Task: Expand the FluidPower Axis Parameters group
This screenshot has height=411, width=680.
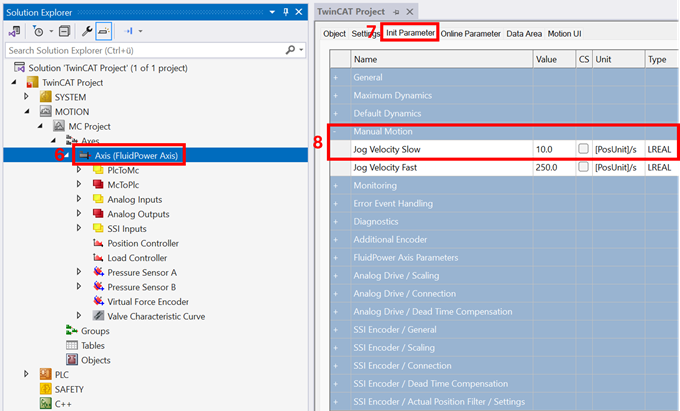Action: (x=336, y=258)
